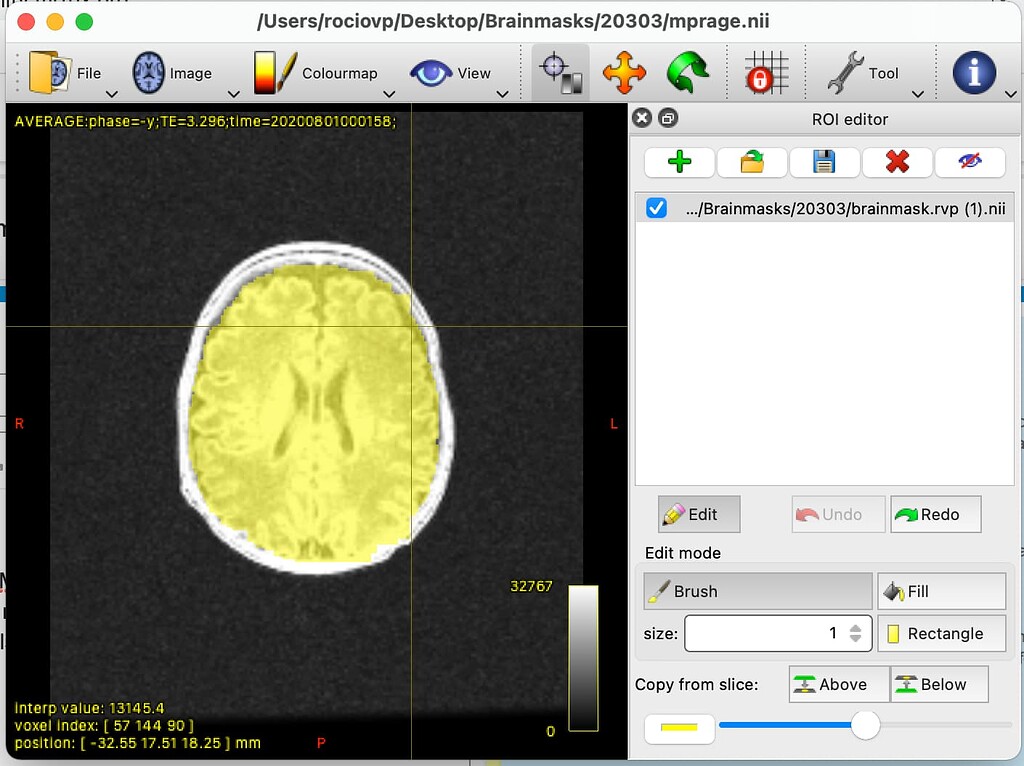The image size is (1024, 766).
Task: Click the green macOS zoom window button
Action: [84, 22]
